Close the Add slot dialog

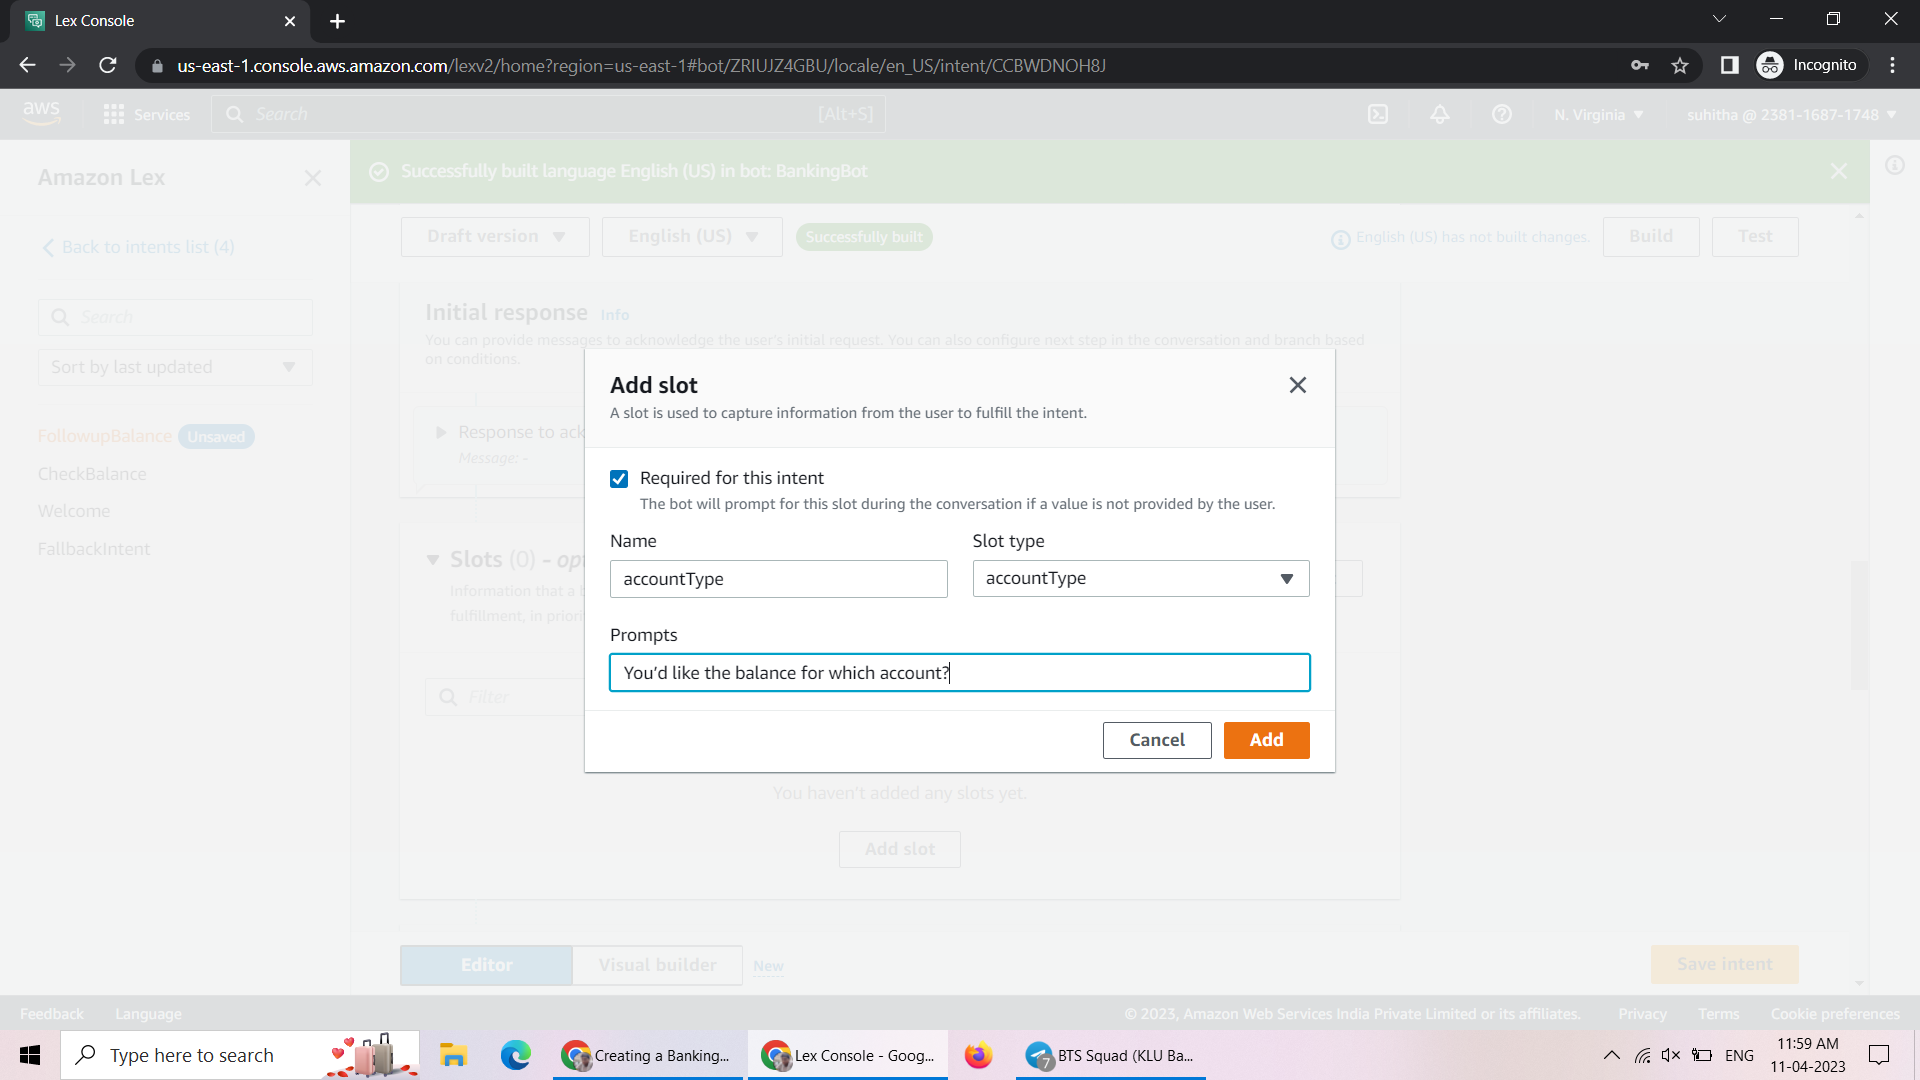pos(1297,385)
